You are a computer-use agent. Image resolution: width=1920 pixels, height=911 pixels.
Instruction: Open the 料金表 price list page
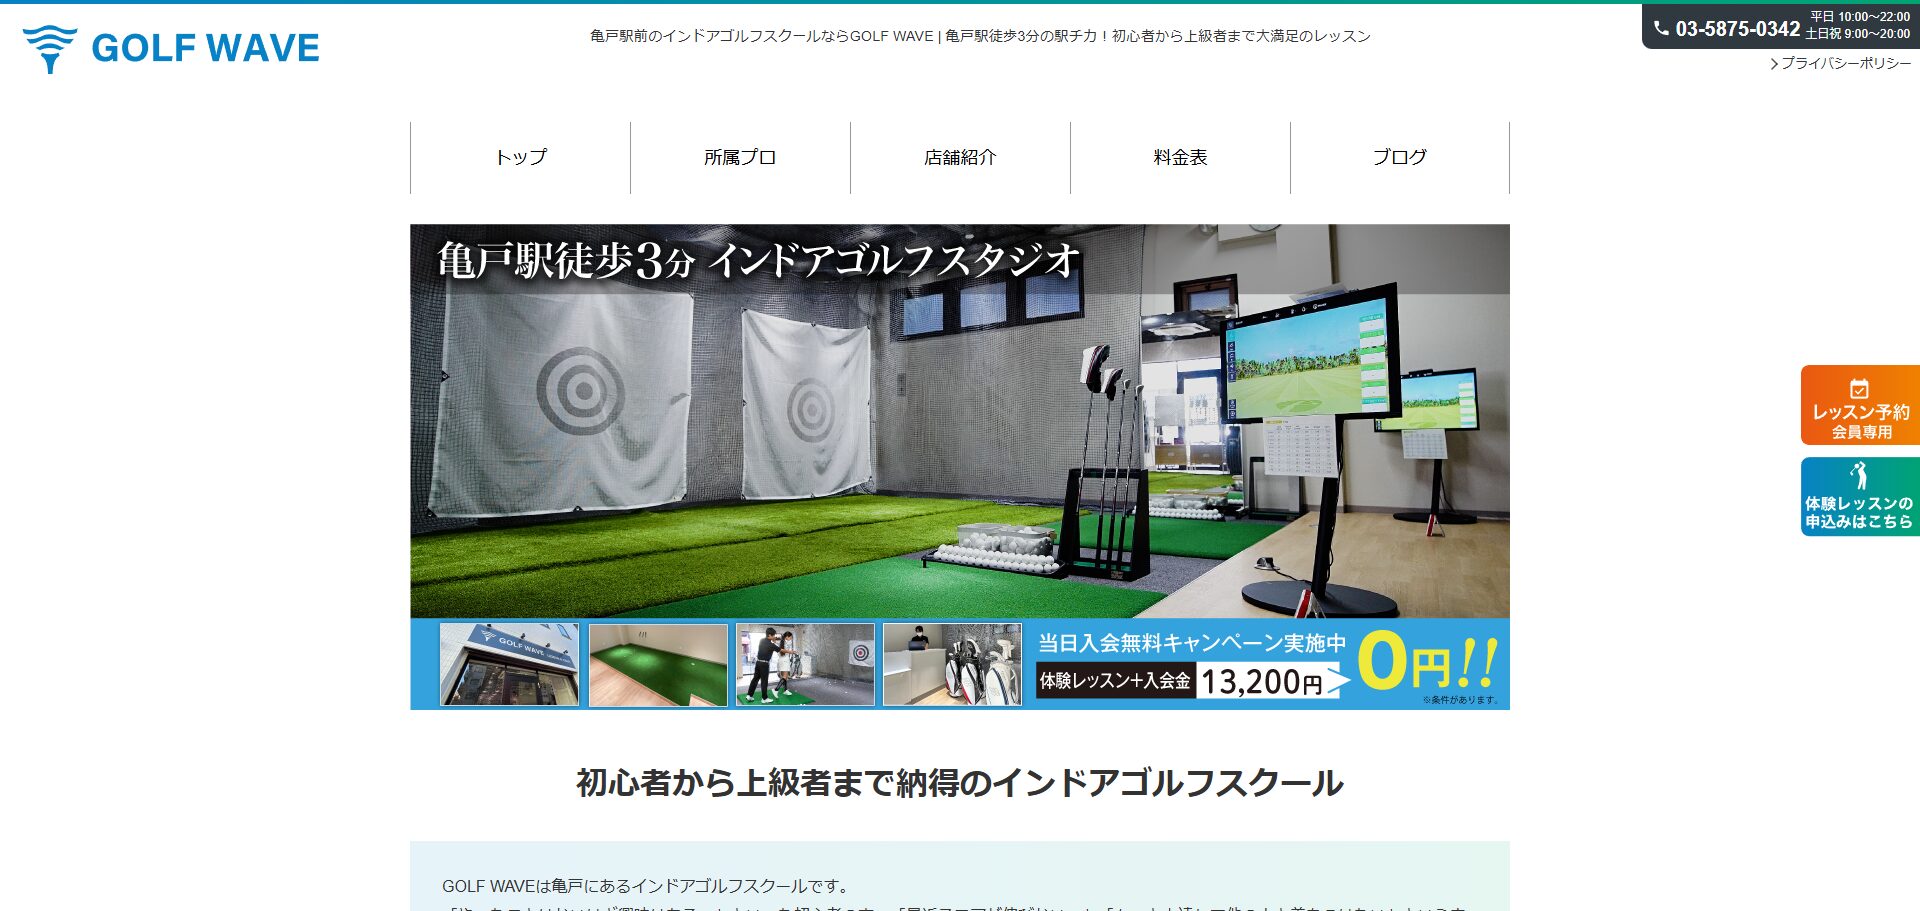(1180, 158)
